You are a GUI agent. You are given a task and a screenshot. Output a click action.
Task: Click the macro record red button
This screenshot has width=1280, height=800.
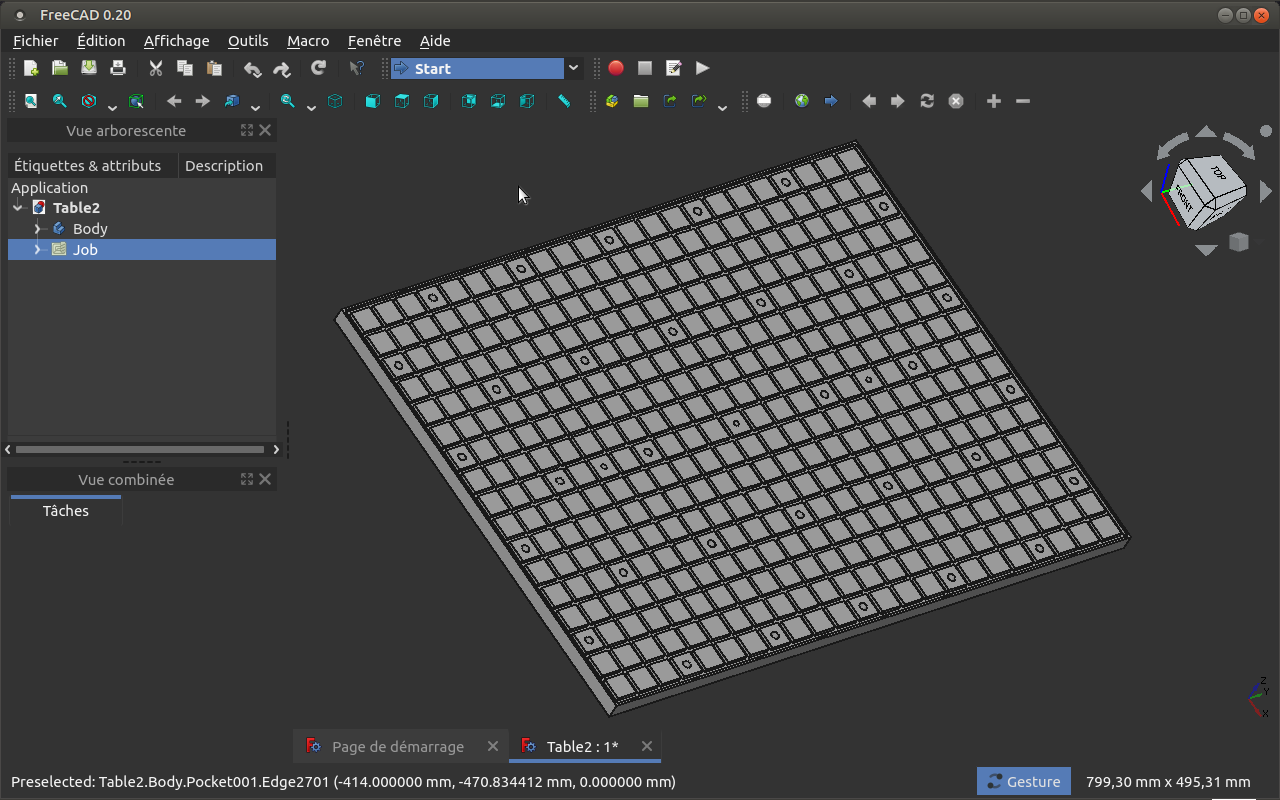616,68
